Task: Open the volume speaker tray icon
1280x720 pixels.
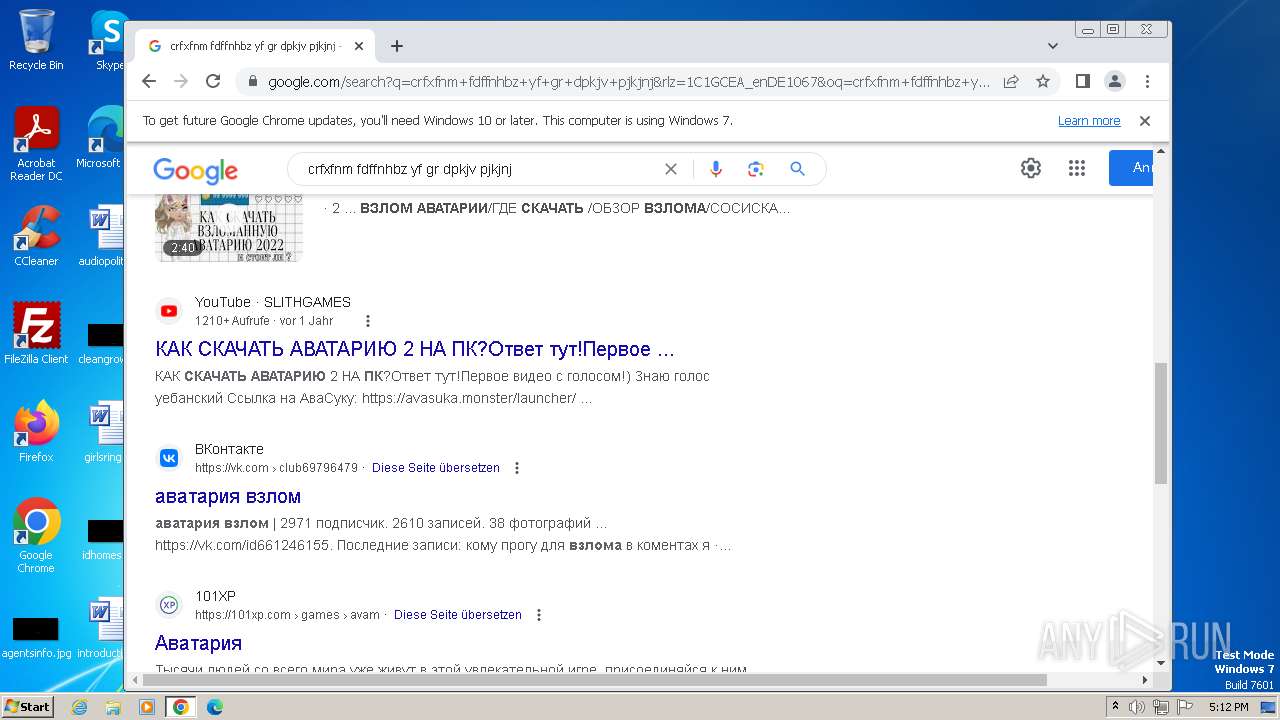Action: click(x=1137, y=707)
